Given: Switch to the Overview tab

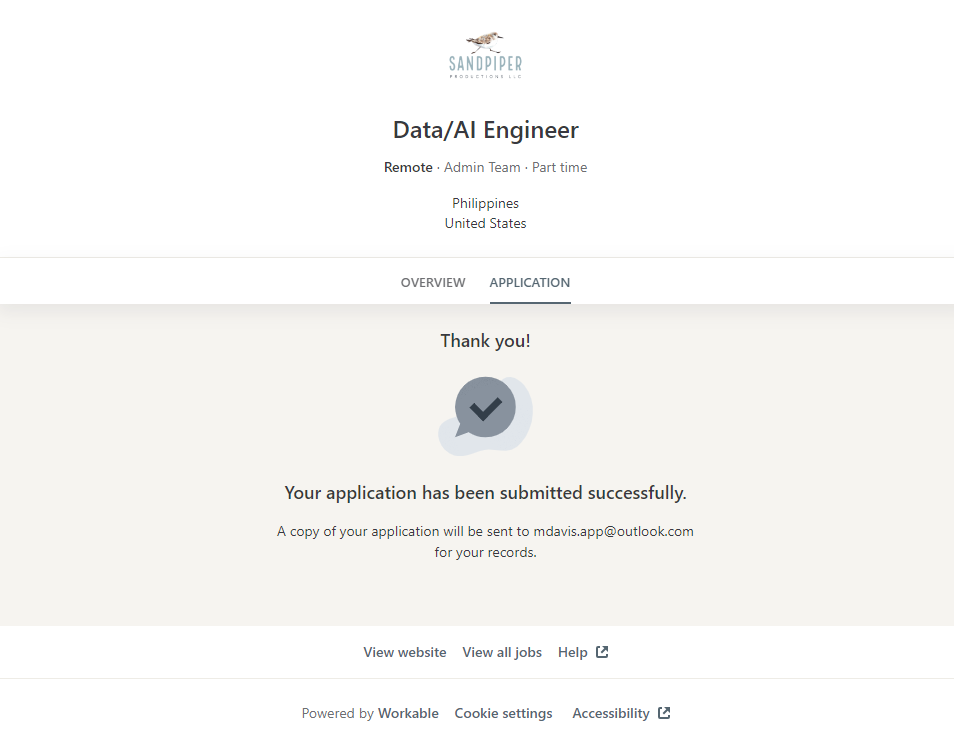Looking at the screenshot, I should [433, 282].
